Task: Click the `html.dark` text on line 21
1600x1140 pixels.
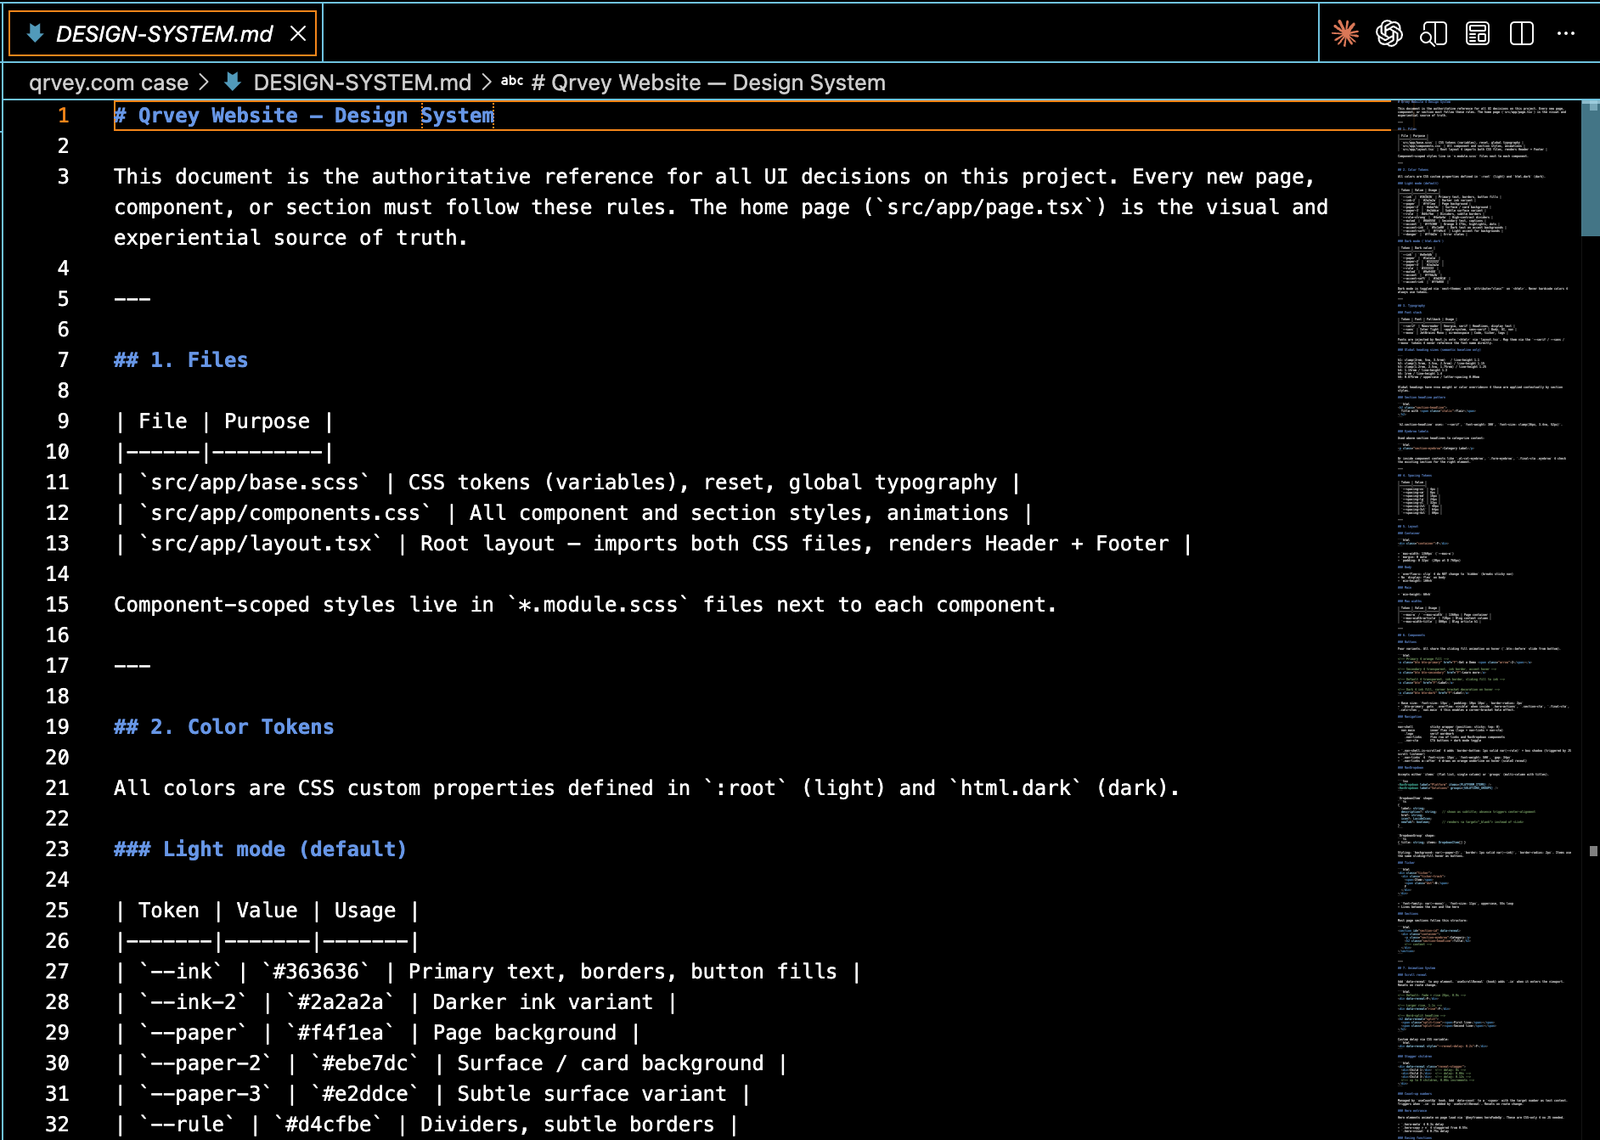Action: tap(1016, 788)
